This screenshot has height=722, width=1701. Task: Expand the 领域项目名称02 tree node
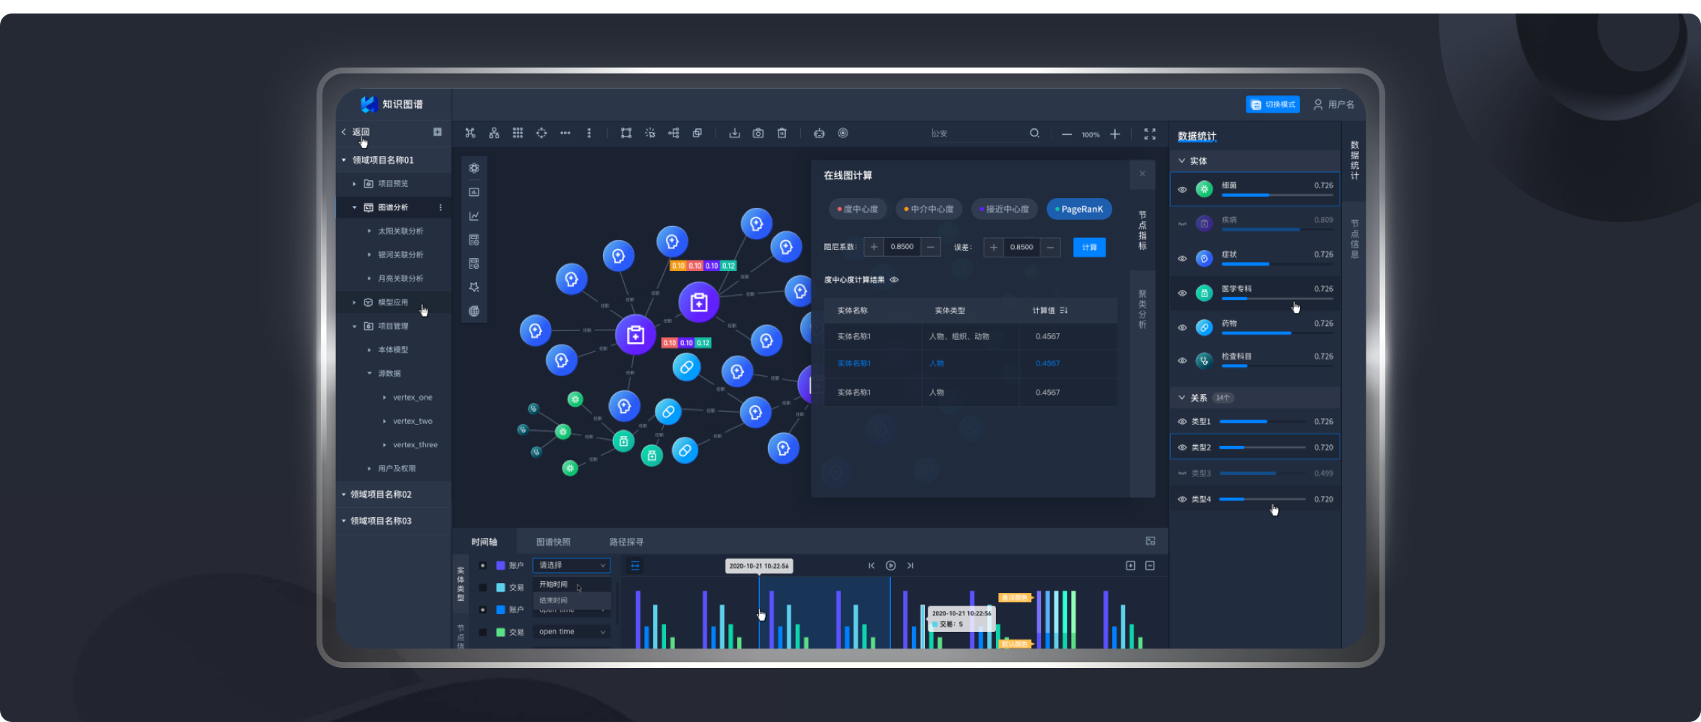[x=344, y=494]
